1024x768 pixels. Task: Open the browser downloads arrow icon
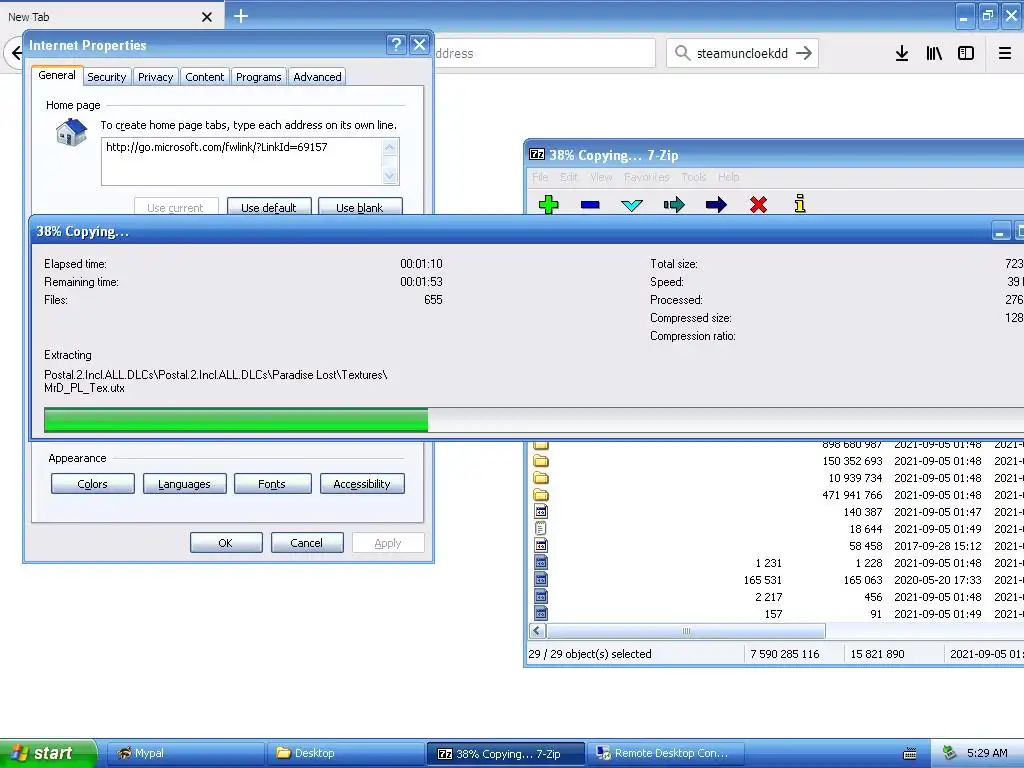coord(902,54)
